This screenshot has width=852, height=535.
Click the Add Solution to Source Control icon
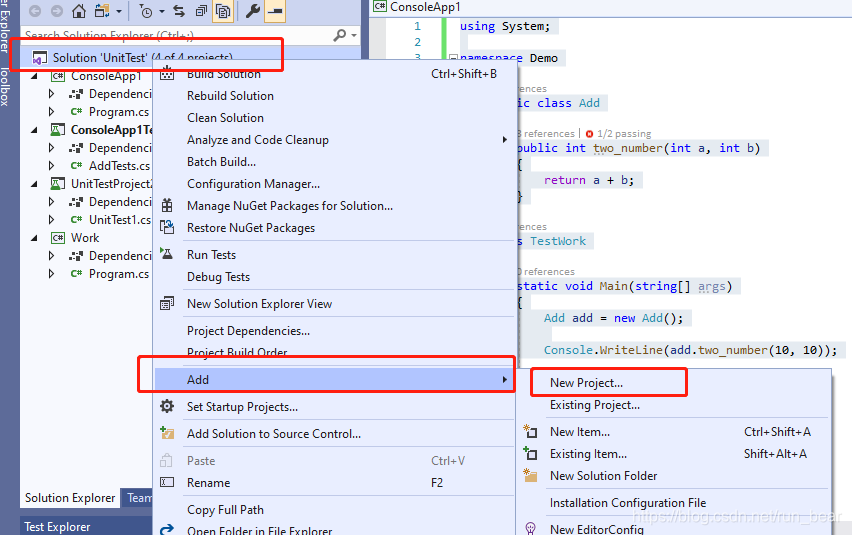coord(167,433)
